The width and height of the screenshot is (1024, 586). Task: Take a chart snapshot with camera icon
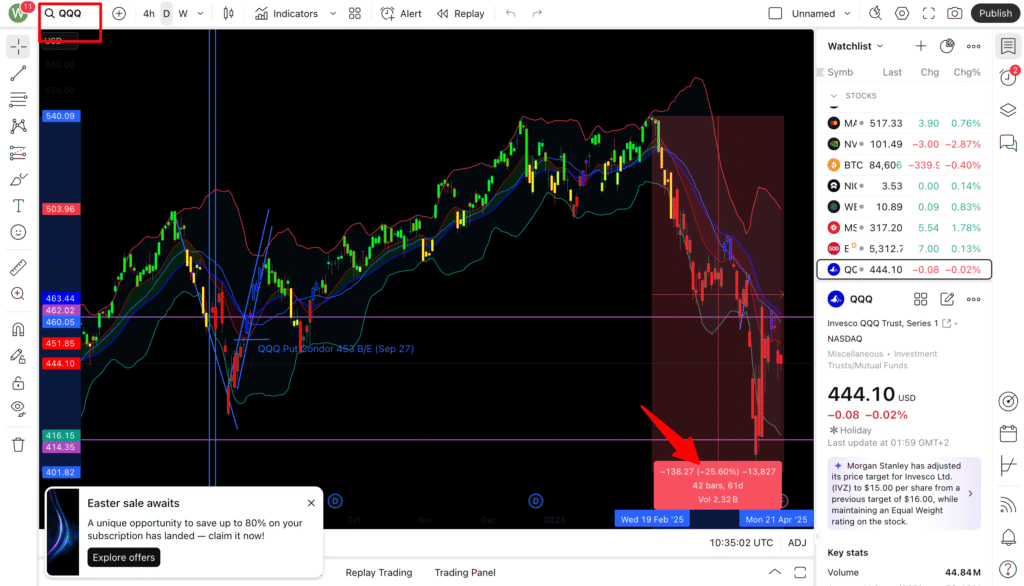point(955,14)
